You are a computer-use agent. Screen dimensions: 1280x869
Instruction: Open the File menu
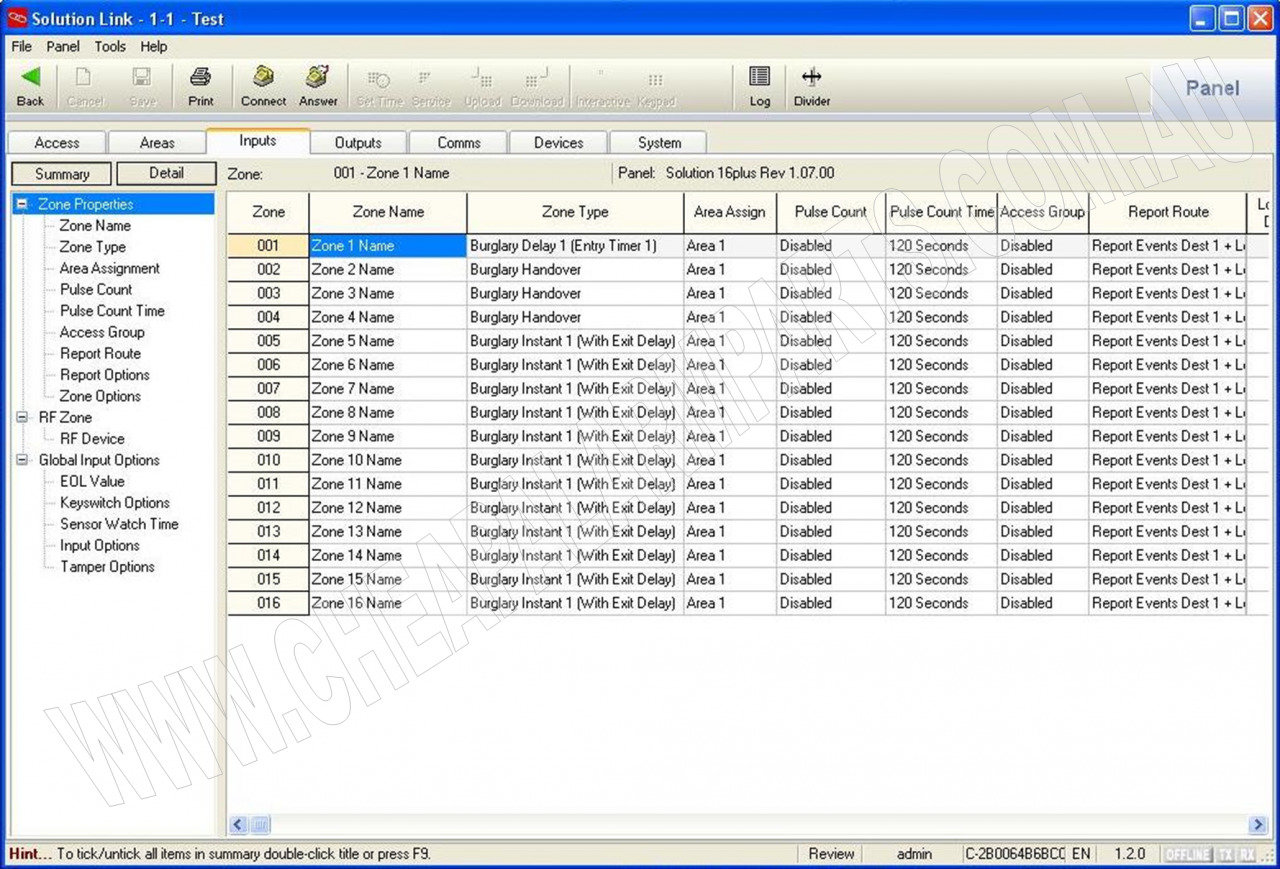(x=21, y=46)
